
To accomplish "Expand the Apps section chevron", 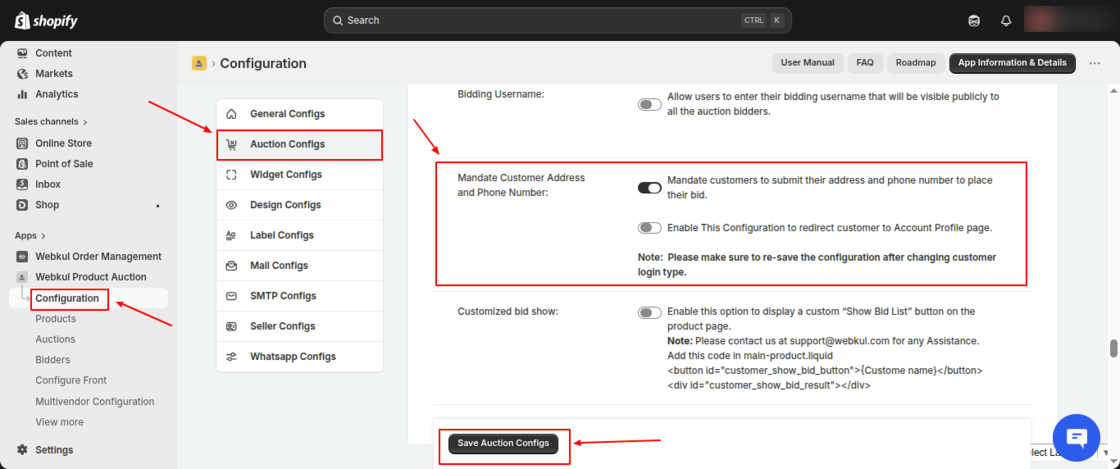I will pyautogui.click(x=43, y=236).
